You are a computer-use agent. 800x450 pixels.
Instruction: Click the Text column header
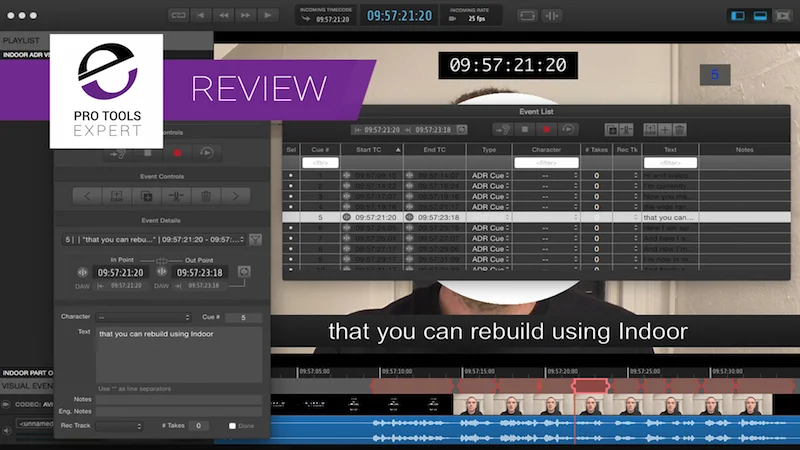tap(670, 149)
